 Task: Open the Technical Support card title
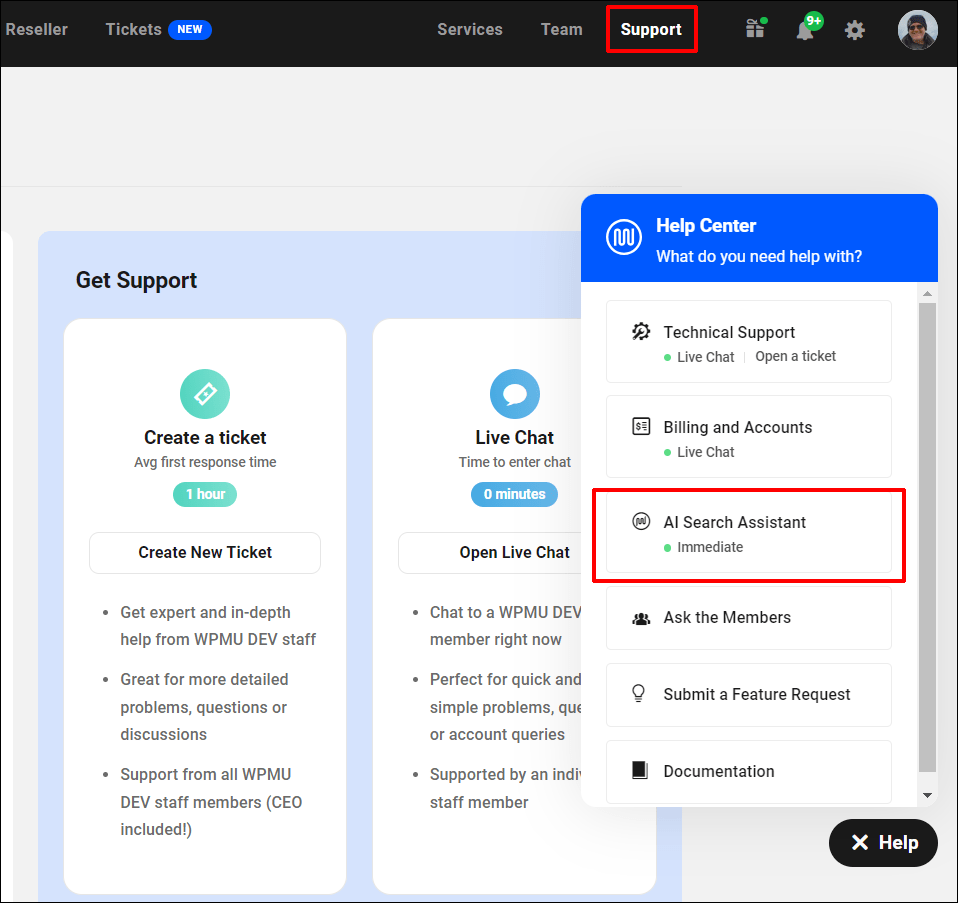[729, 332]
